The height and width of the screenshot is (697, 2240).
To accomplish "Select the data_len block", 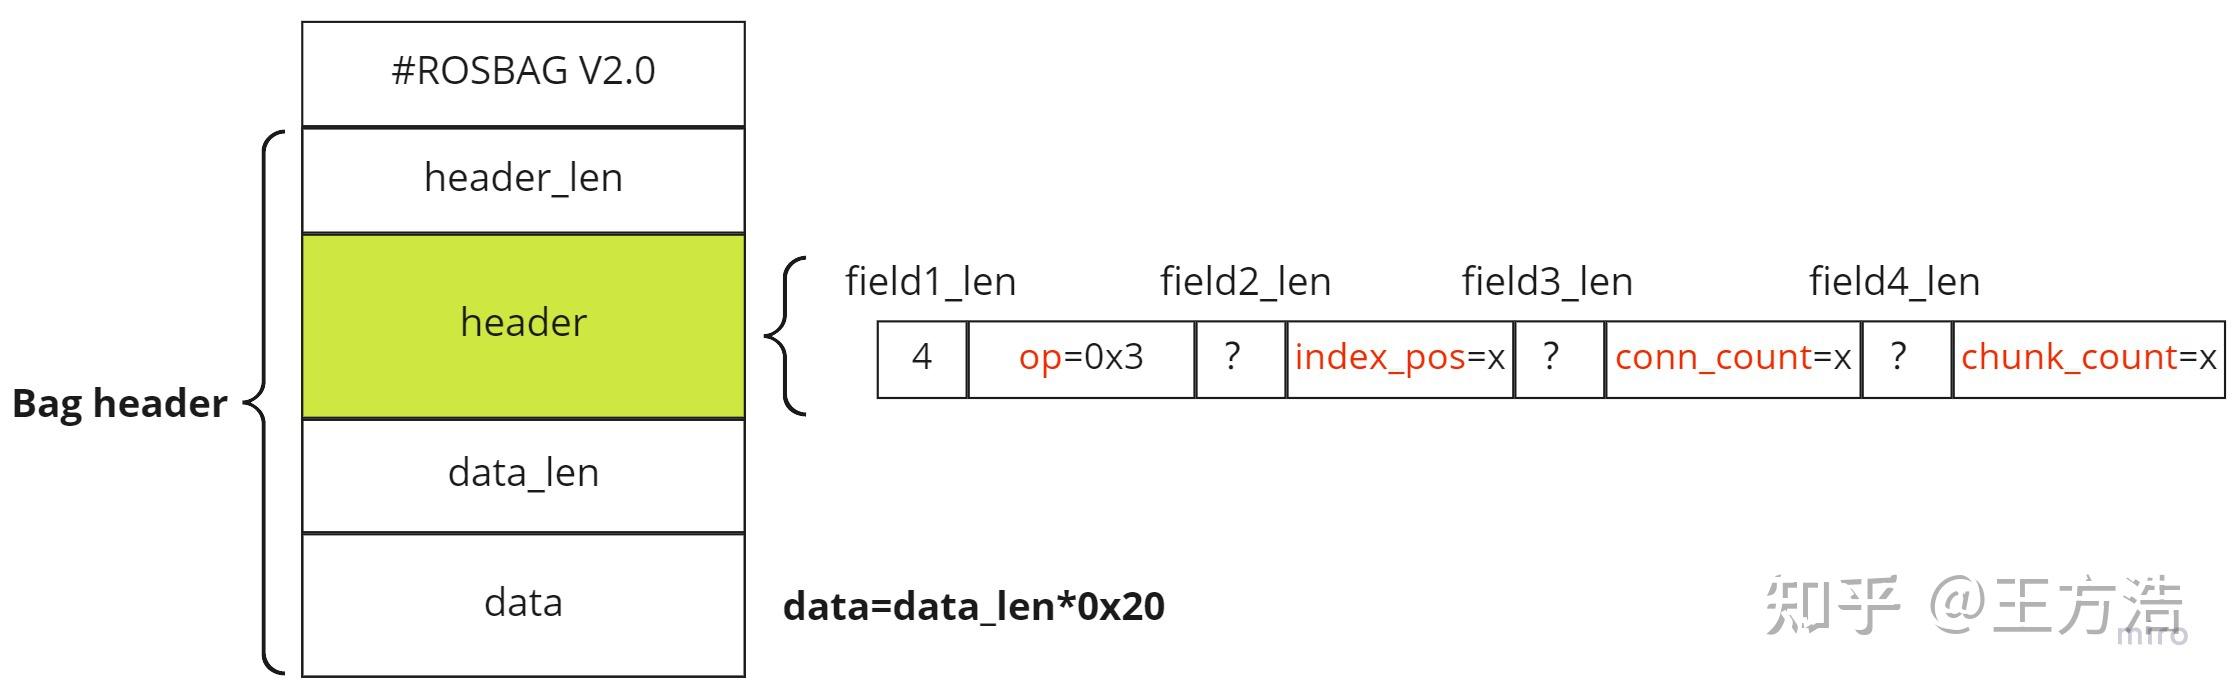I will tap(523, 474).
